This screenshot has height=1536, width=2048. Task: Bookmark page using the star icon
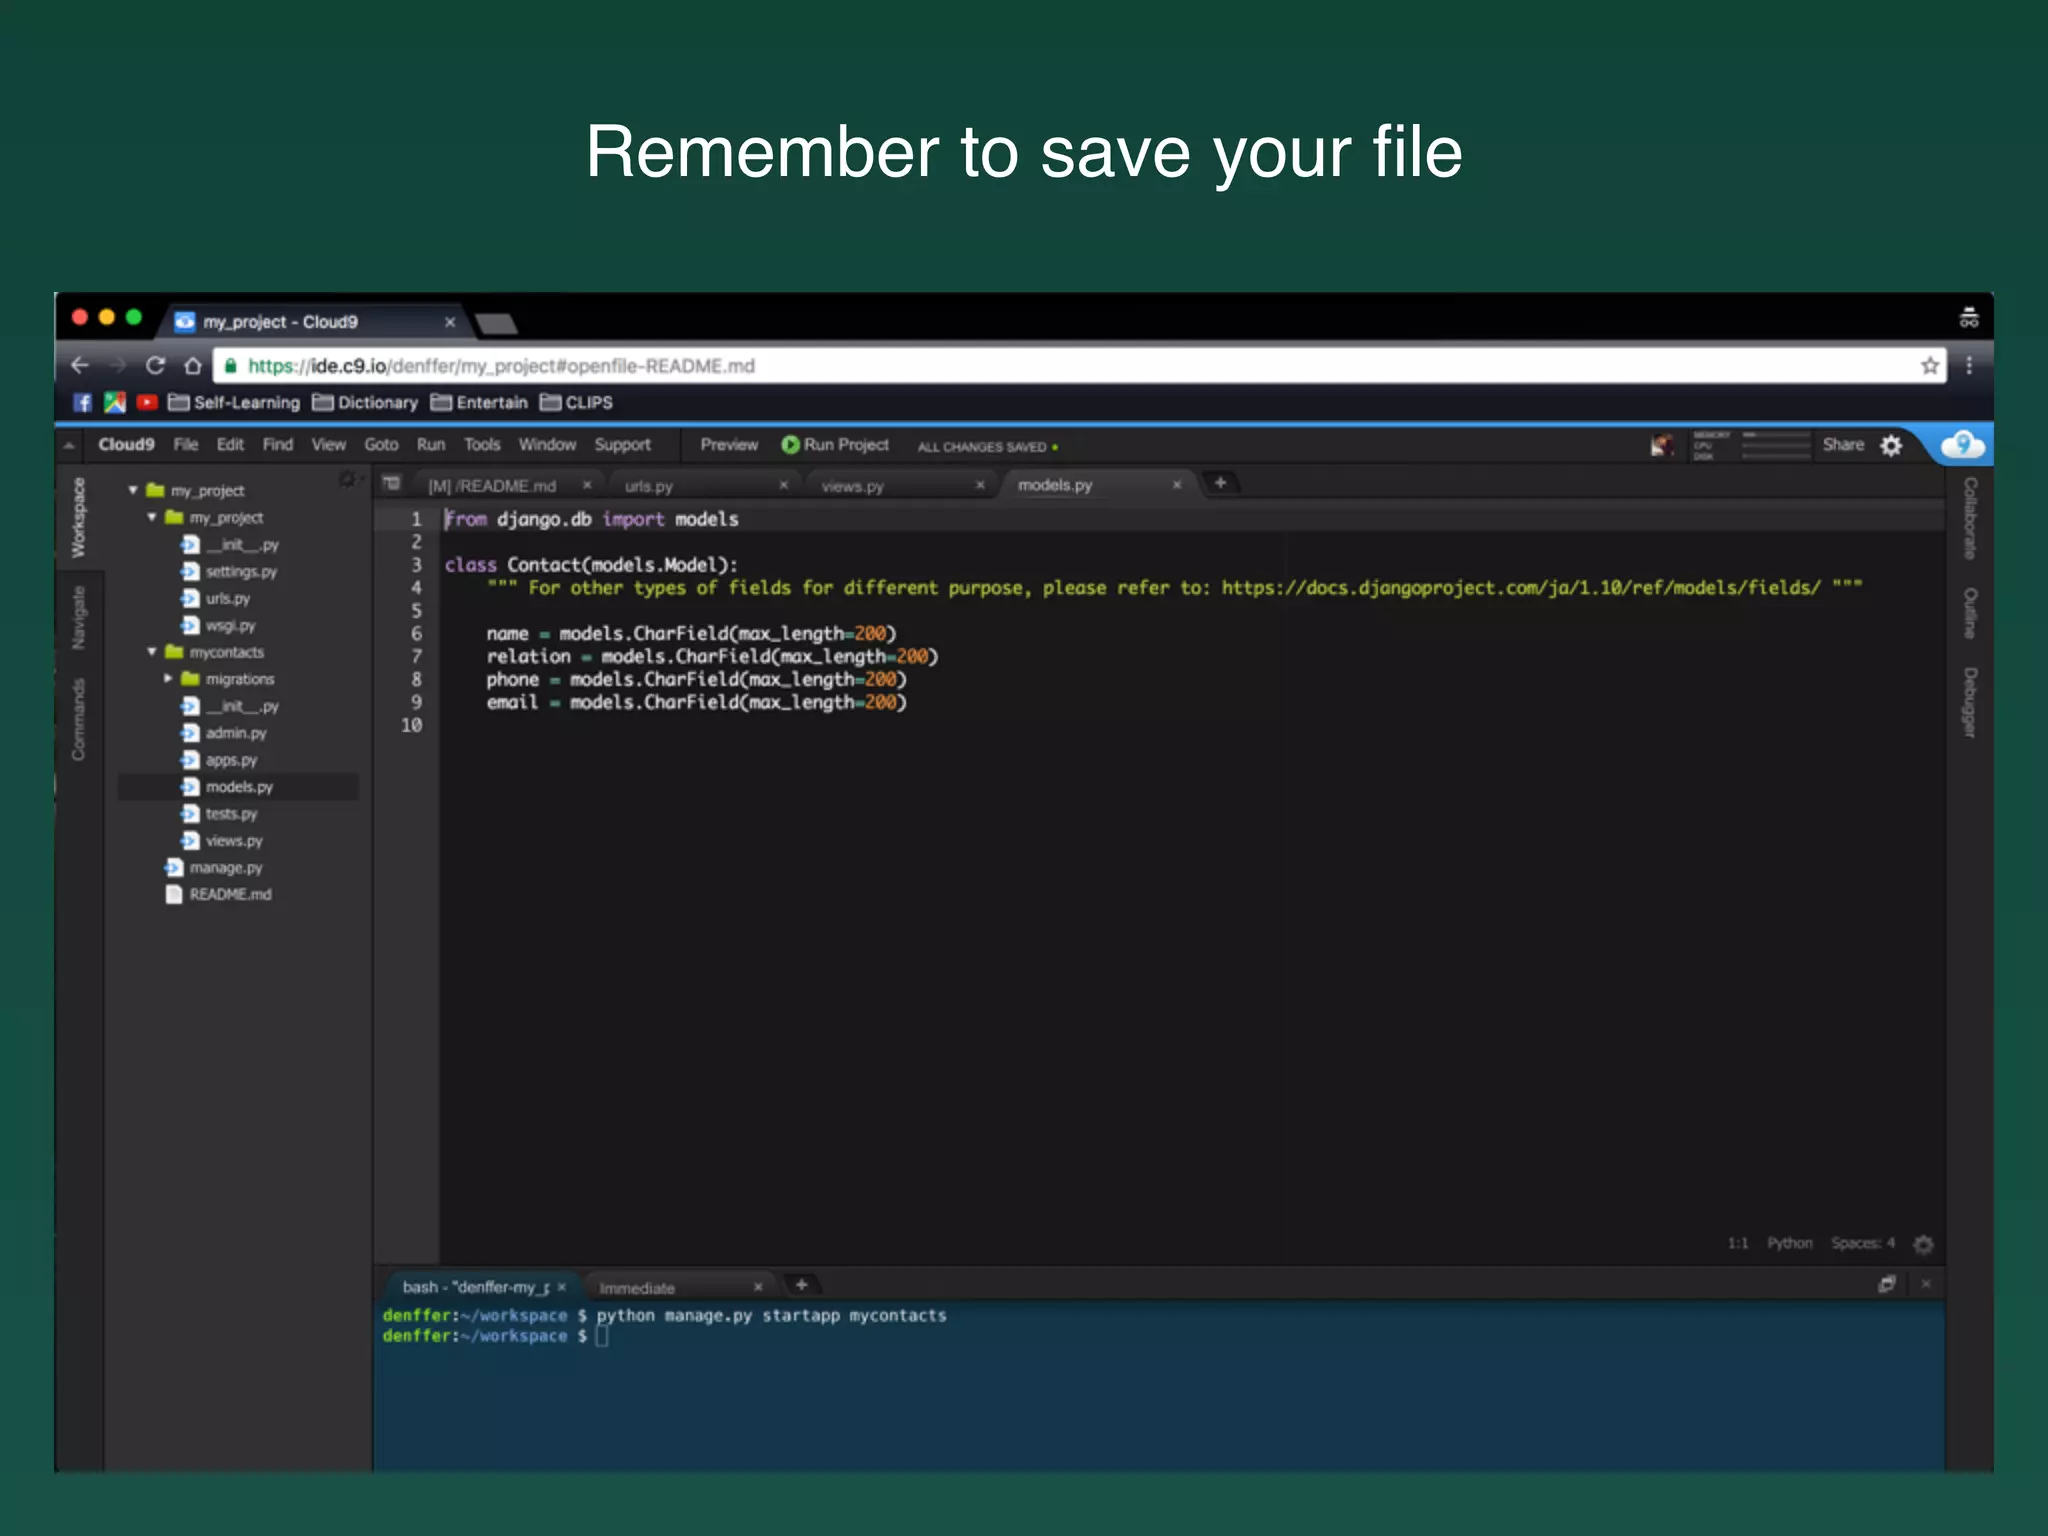click(1929, 366)
